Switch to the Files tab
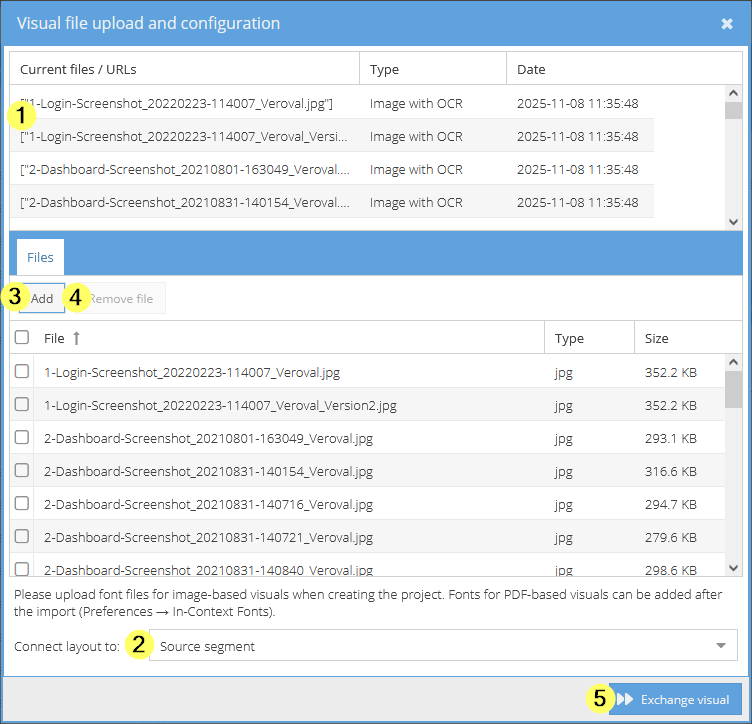This screenshot has height=724, width=752. pos(40,258)
